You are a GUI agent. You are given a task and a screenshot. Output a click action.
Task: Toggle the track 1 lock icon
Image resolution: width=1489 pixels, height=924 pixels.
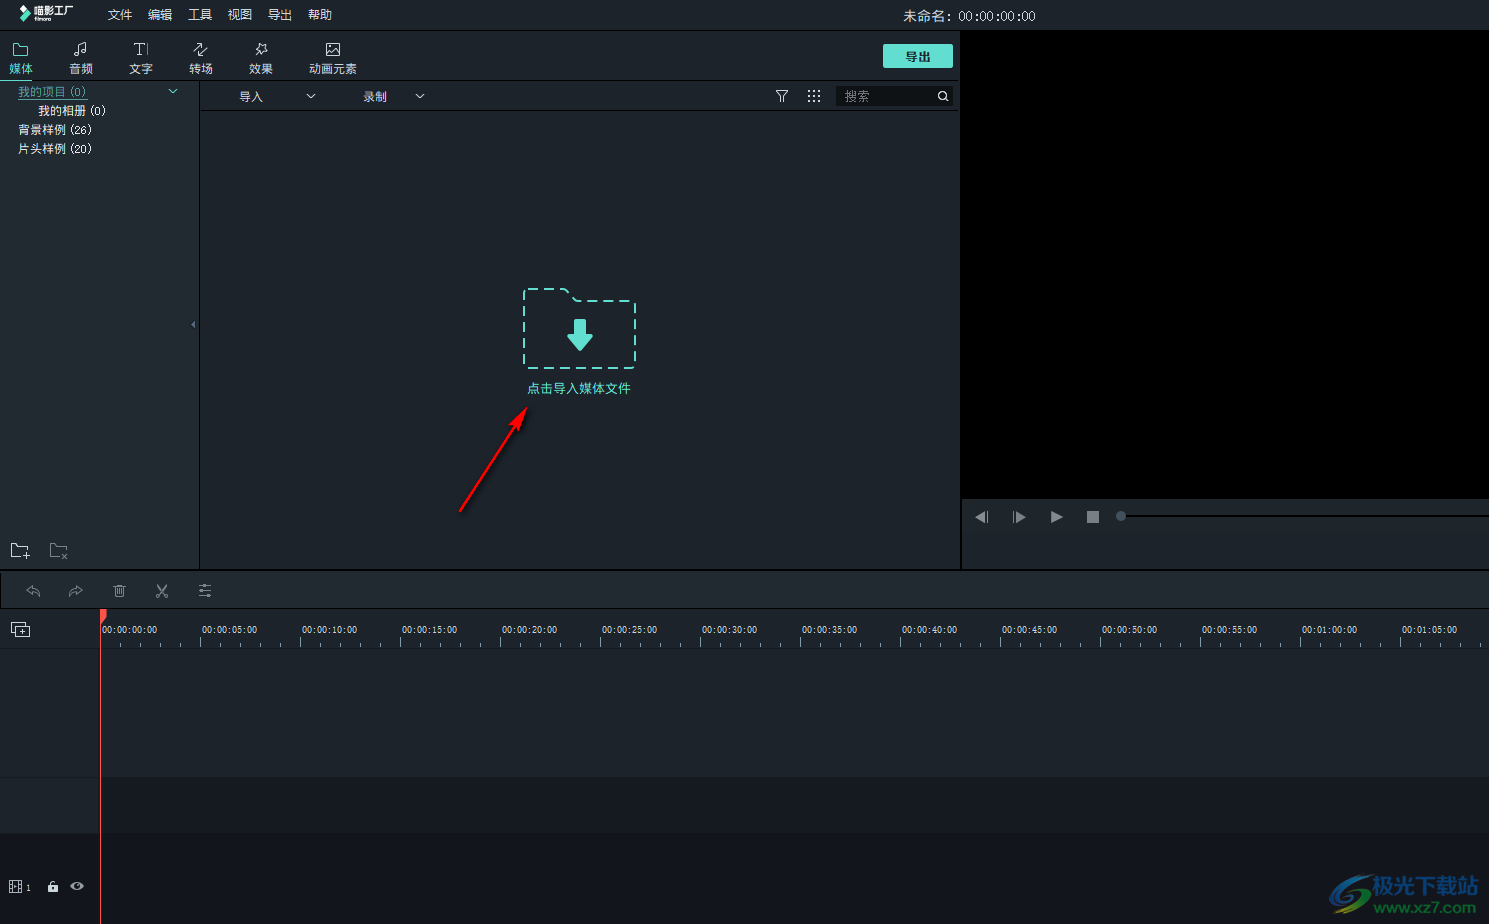pos(53,886)
